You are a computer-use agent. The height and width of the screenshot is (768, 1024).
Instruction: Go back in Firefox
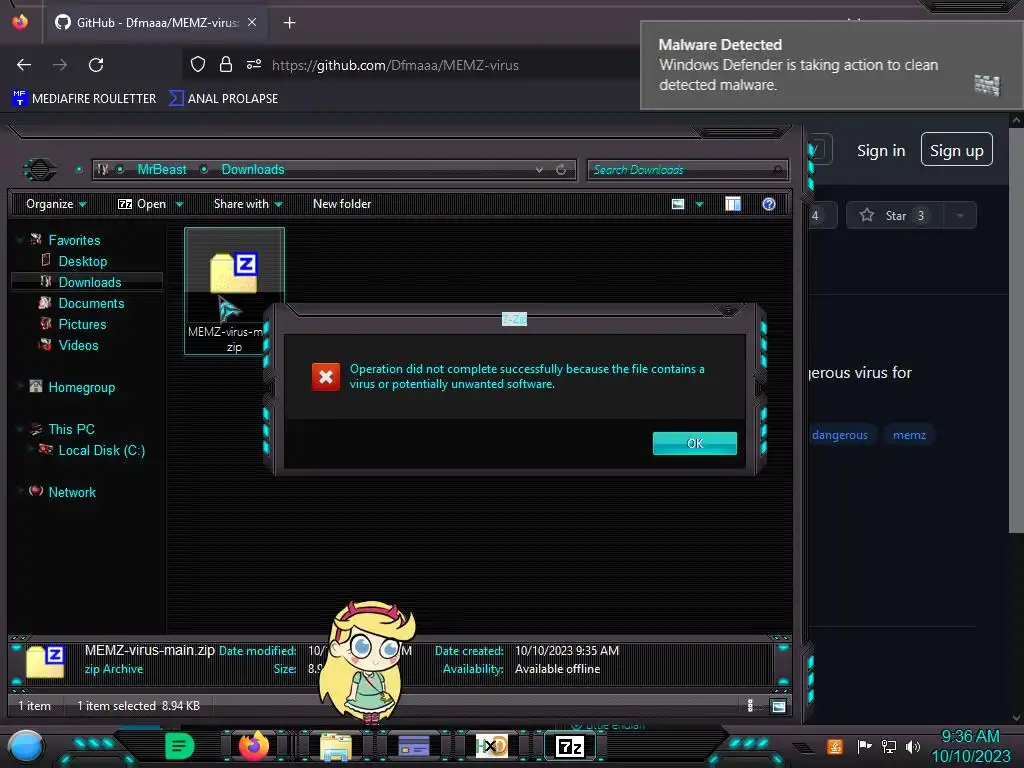click(24, 65)
